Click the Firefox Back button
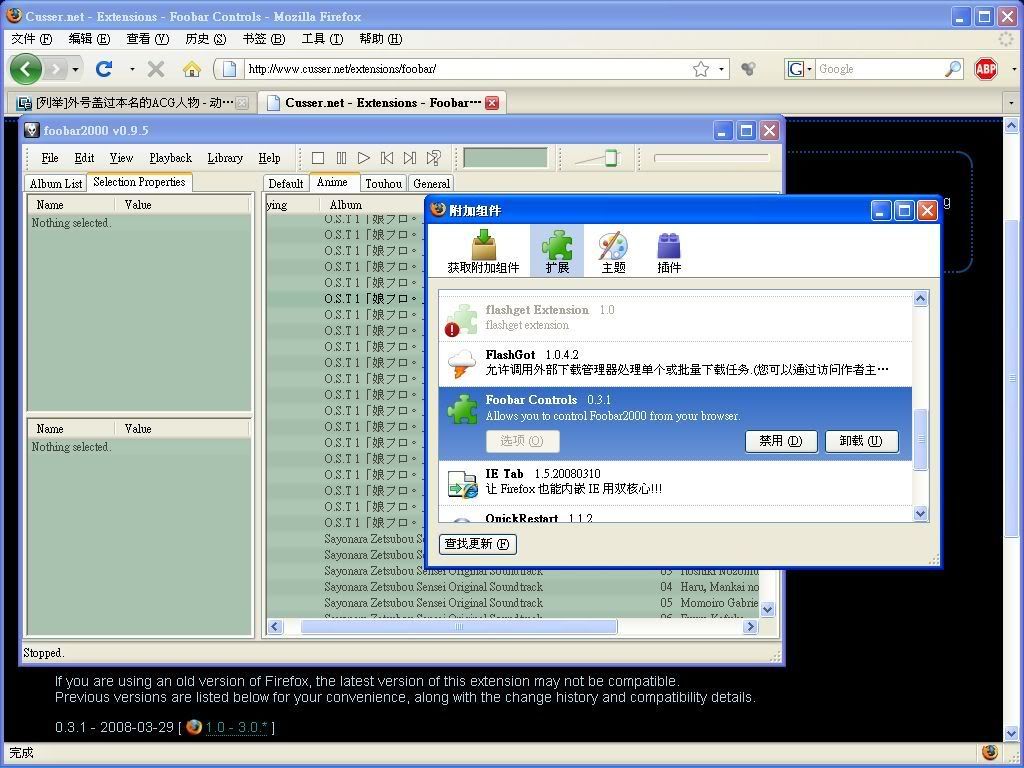This screenshot has height=768, width=1024. coord(26,69)
